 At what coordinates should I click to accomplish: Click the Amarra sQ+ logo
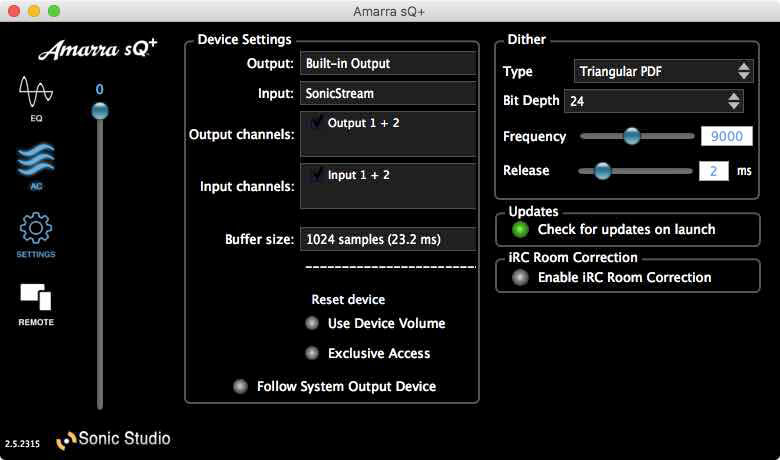click(98, 49)
